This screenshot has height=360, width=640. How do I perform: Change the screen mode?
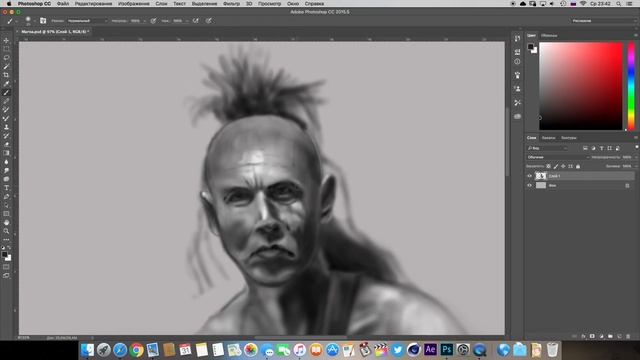coord(6,276)
